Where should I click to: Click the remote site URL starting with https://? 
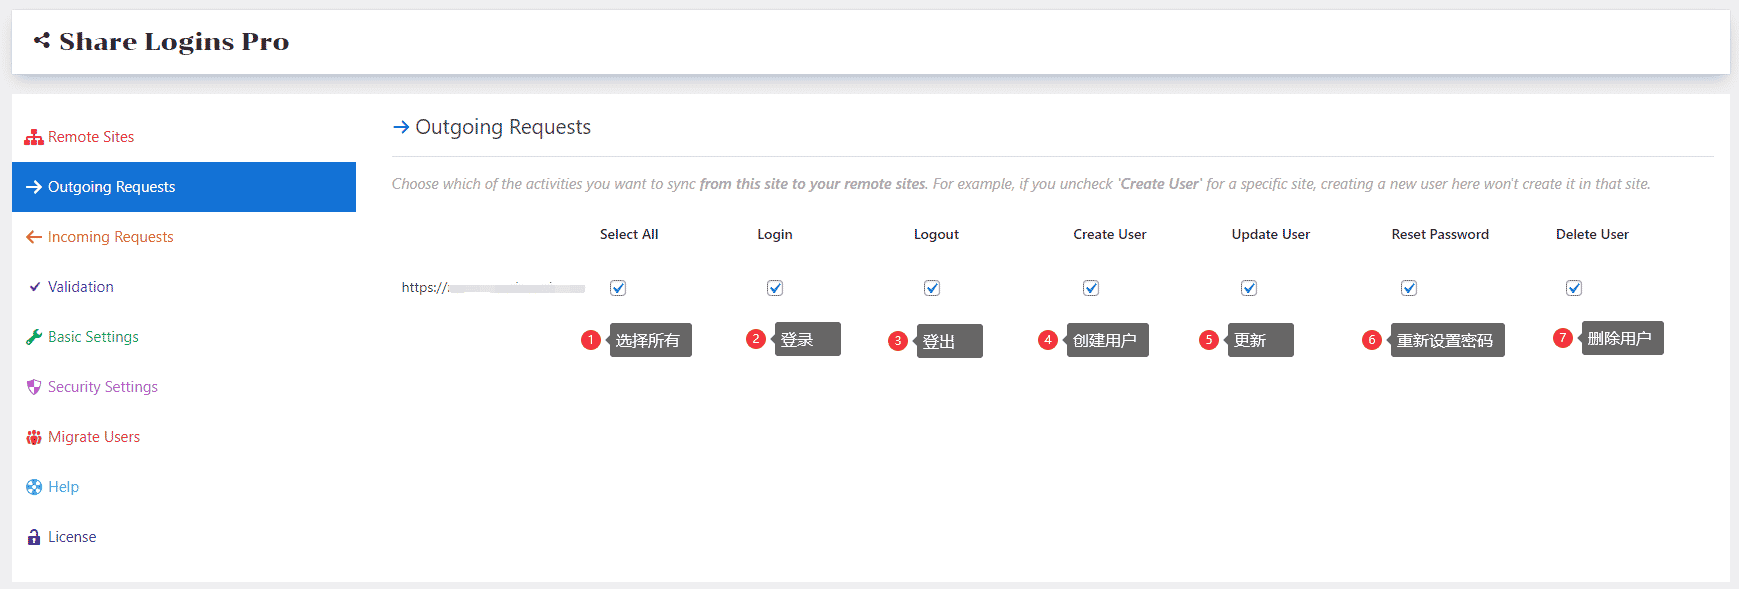click(493, 288)
